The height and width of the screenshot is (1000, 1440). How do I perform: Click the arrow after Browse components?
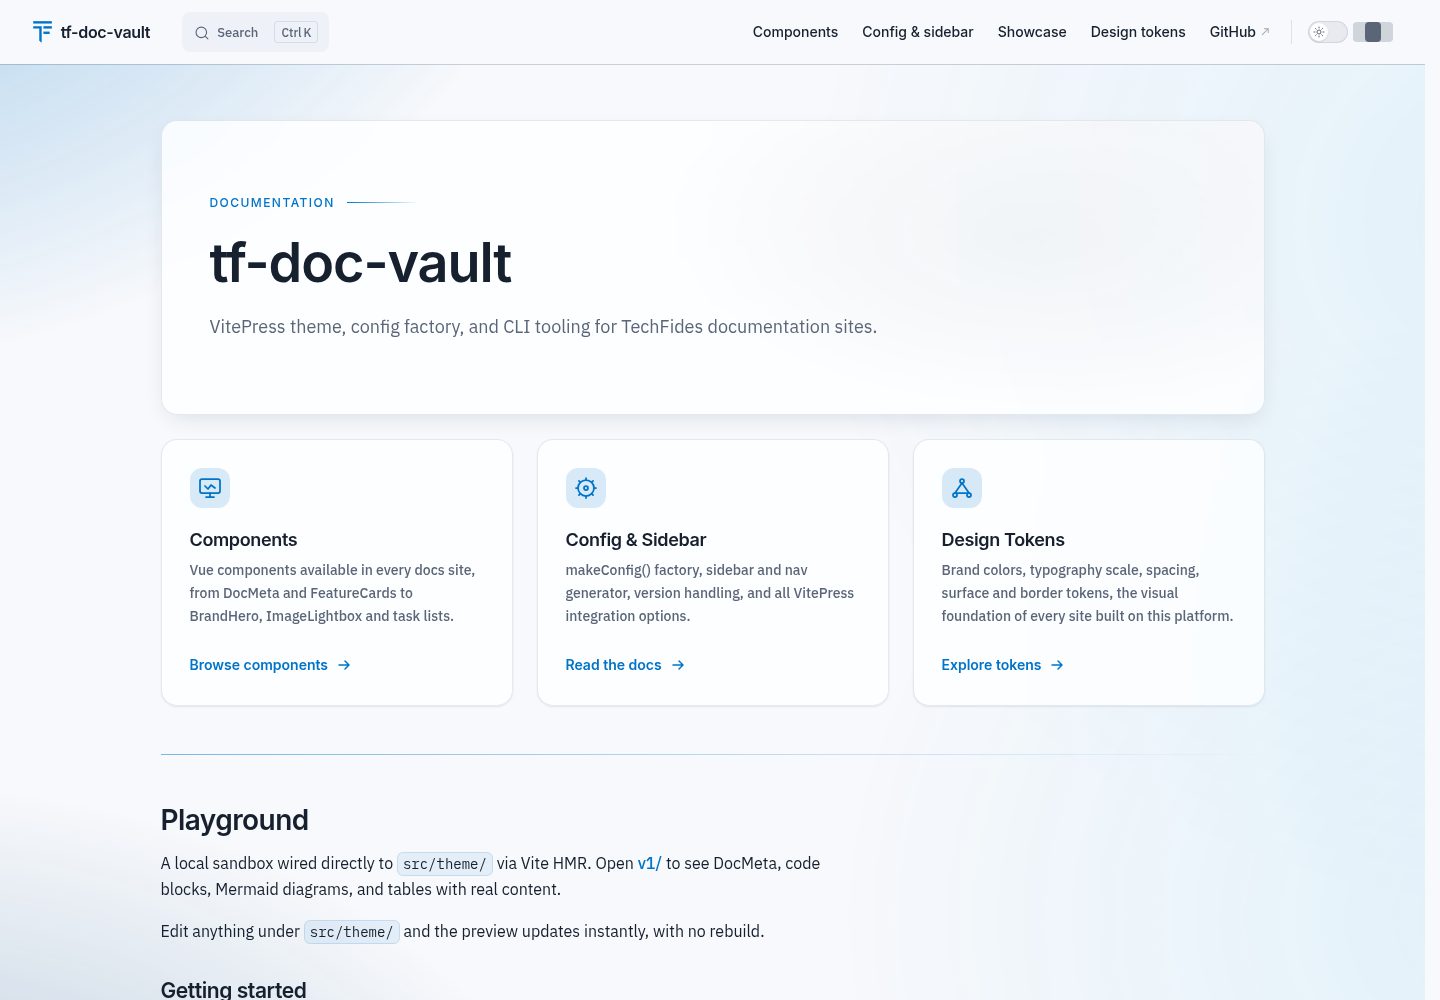[344, 665]
